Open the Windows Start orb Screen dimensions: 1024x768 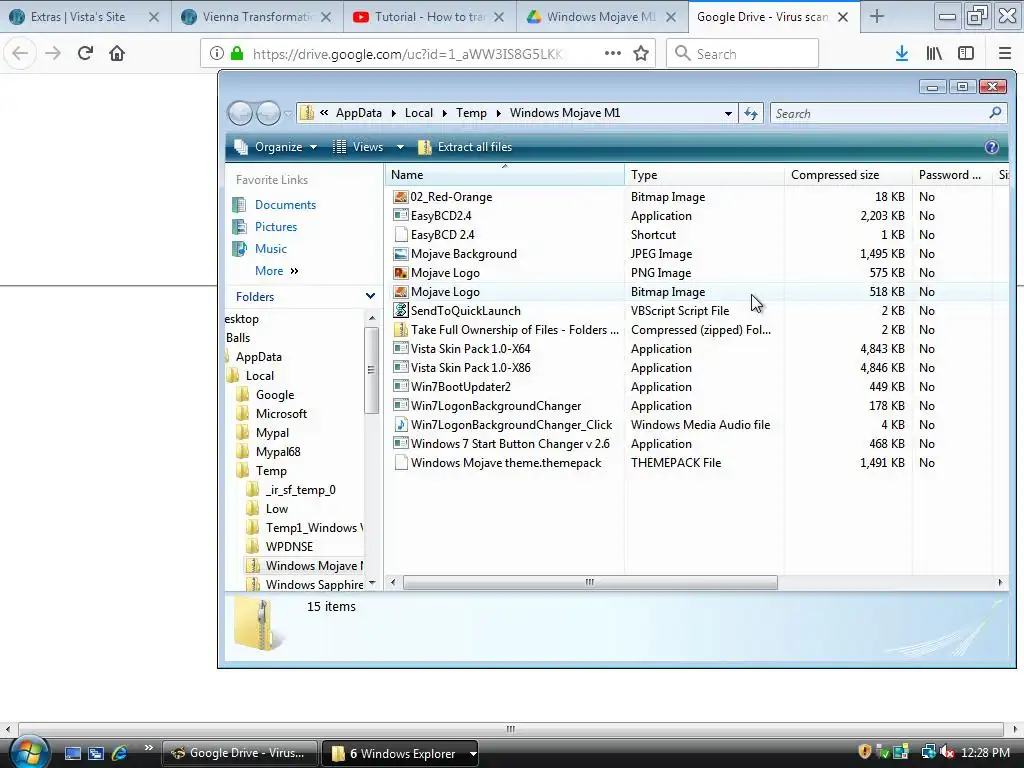point(29,751)
